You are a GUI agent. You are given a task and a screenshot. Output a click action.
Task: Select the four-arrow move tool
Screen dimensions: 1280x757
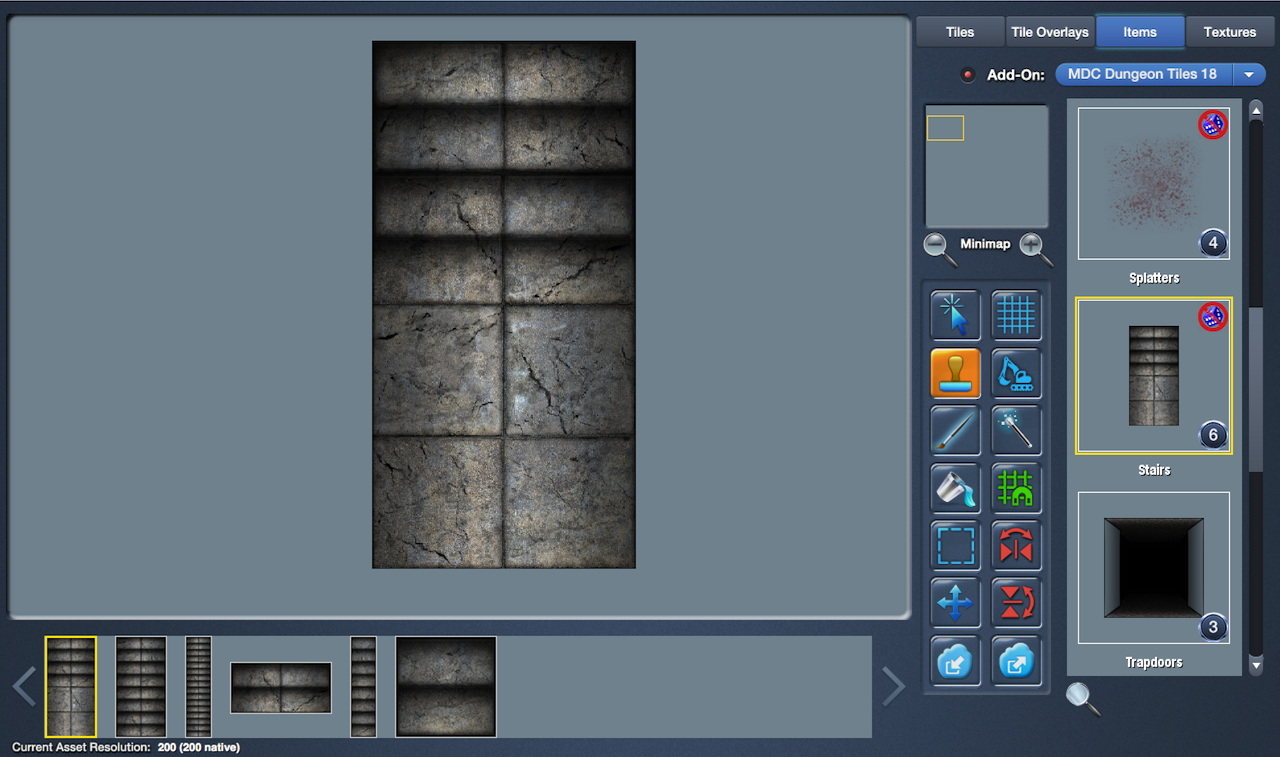[955, 603]
